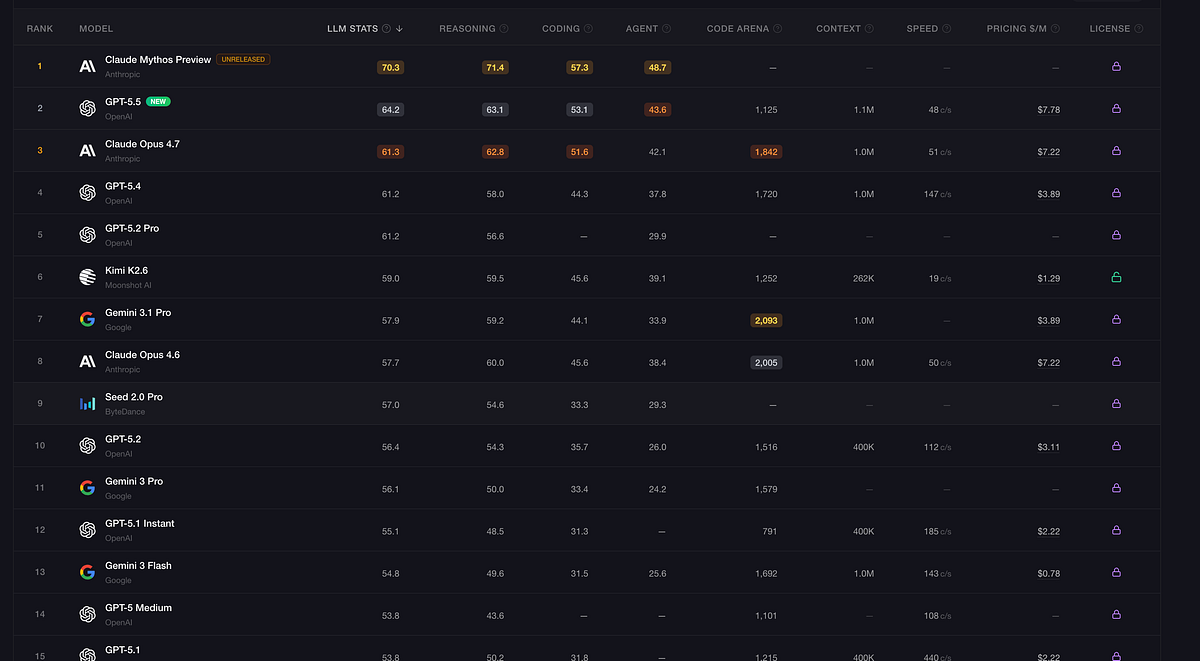The width and height of the screenshot is (1200, 661).
Task: Click the purple license lock for GPT-5.4
Action: pos(1116,192)
